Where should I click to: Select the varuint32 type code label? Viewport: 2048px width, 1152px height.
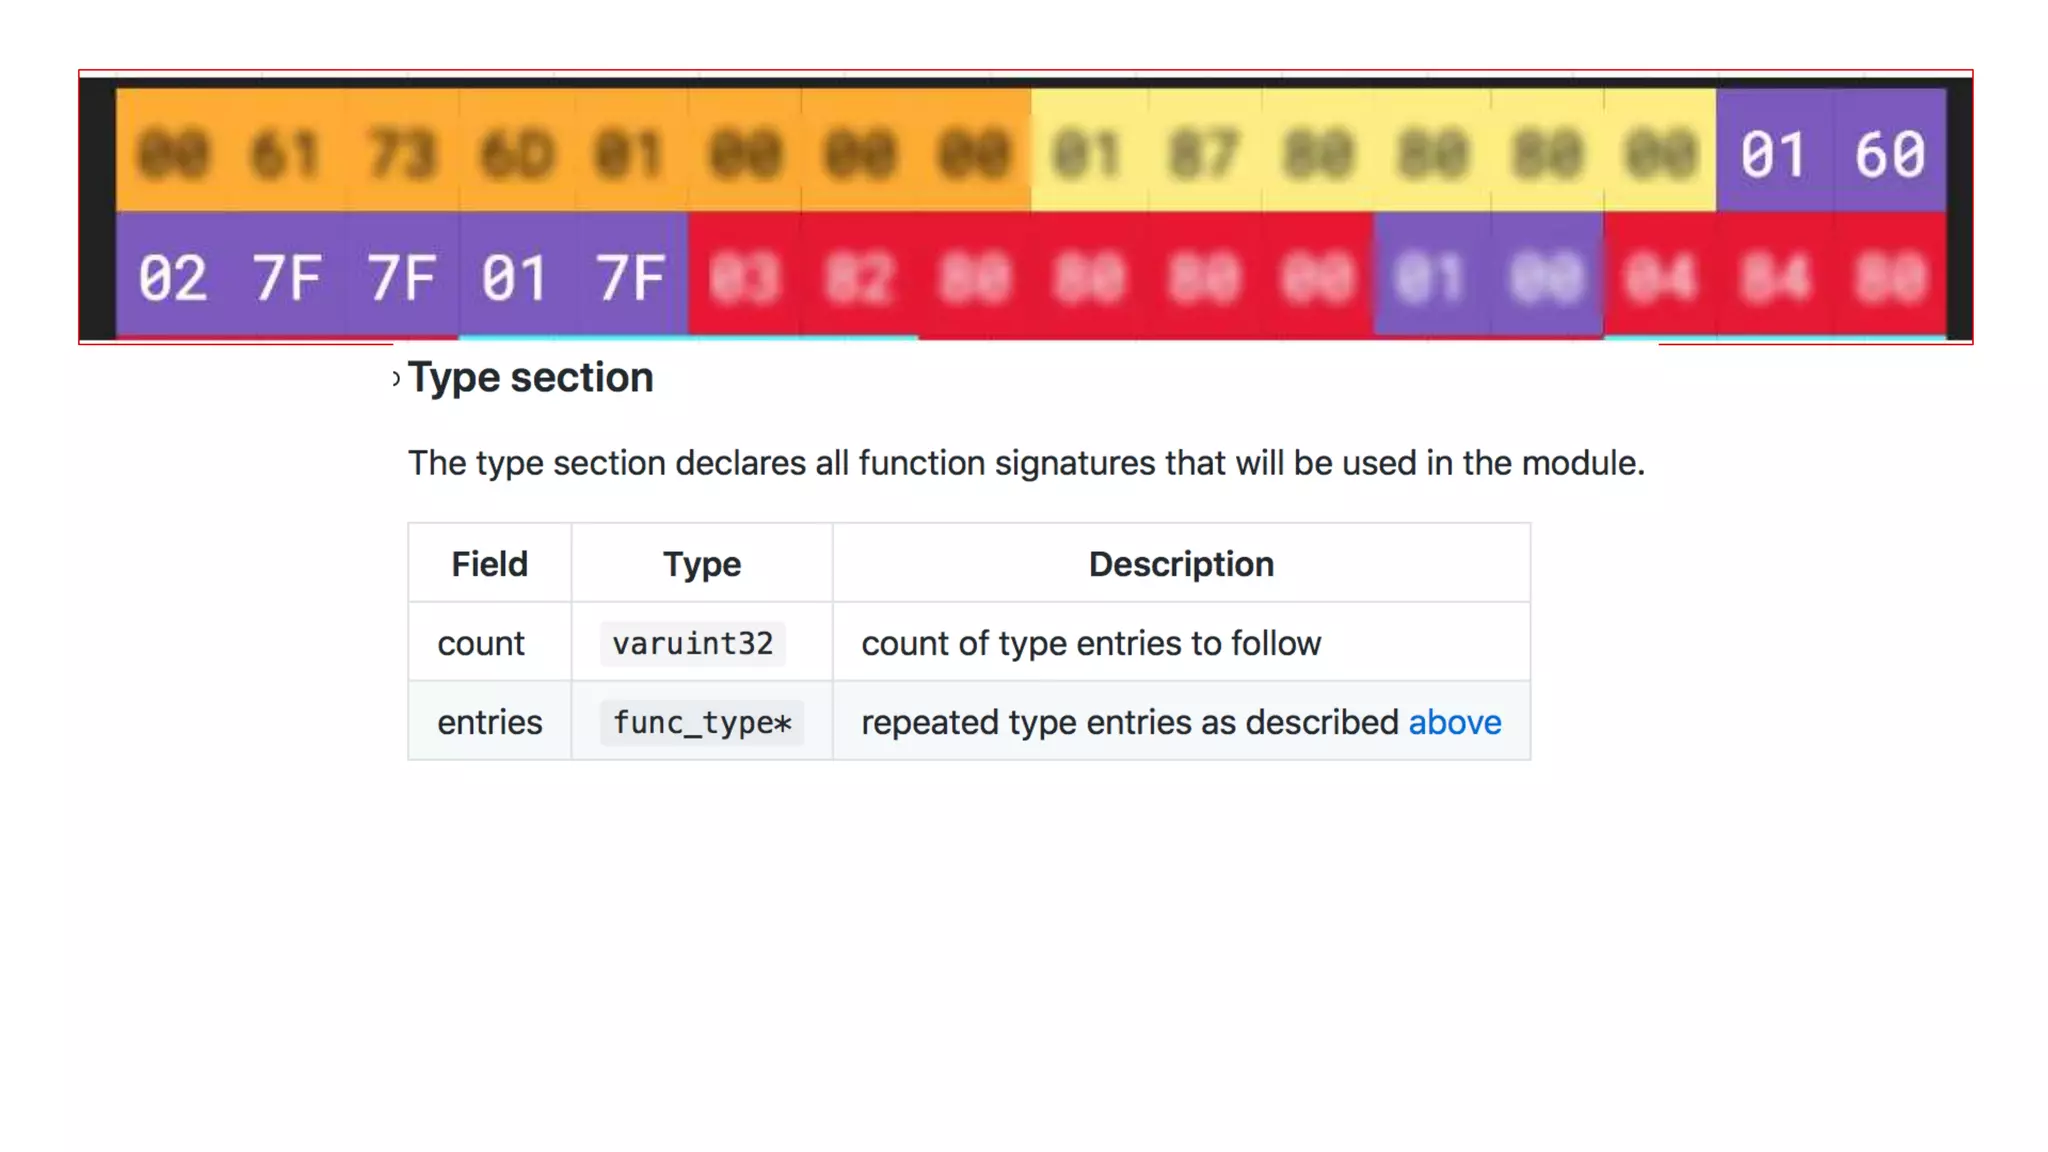(692, 643)
